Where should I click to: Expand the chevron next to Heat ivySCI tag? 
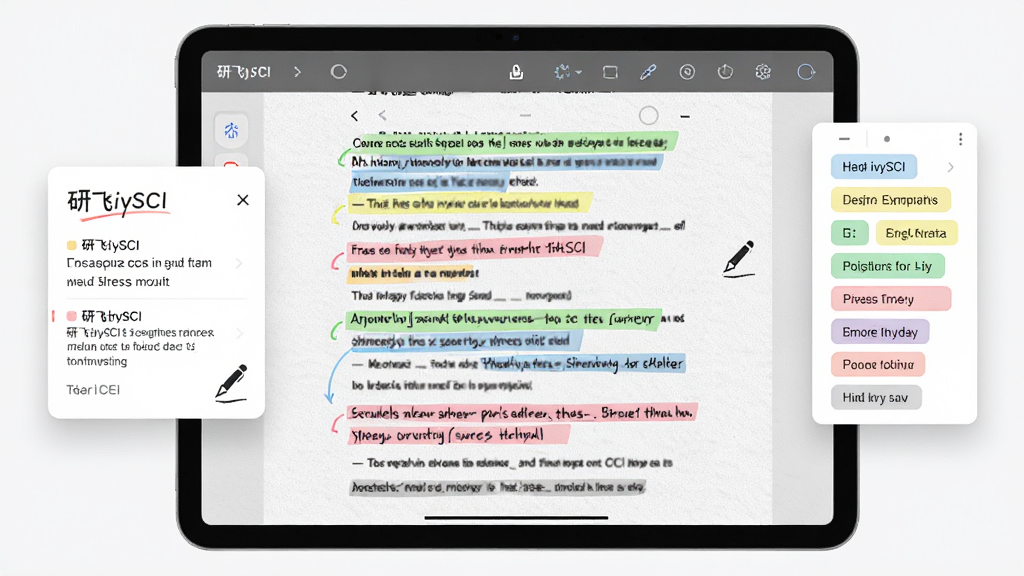coord(950,167)
